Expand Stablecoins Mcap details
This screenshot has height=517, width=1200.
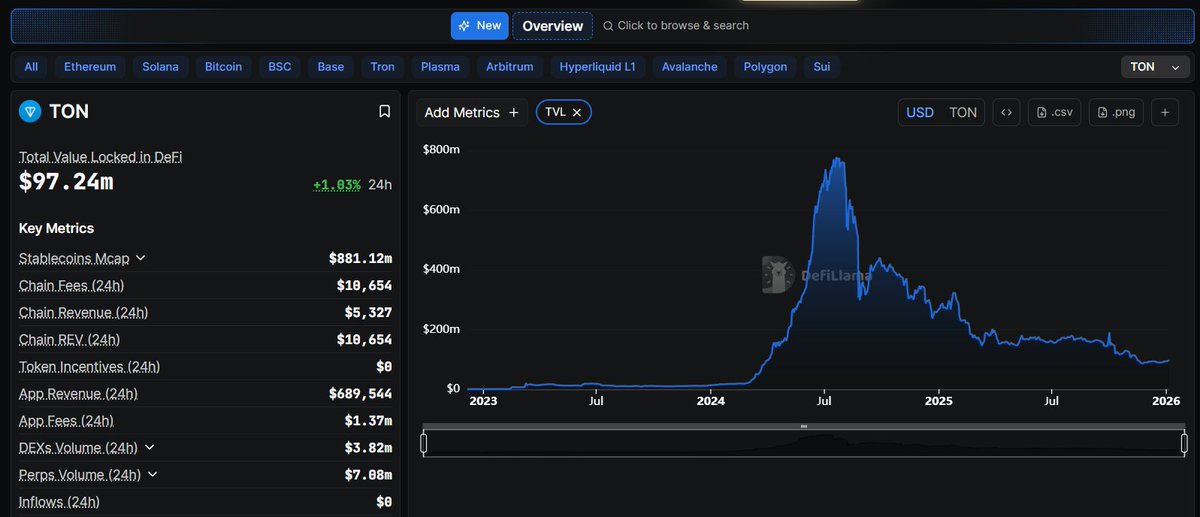point(140,258)
